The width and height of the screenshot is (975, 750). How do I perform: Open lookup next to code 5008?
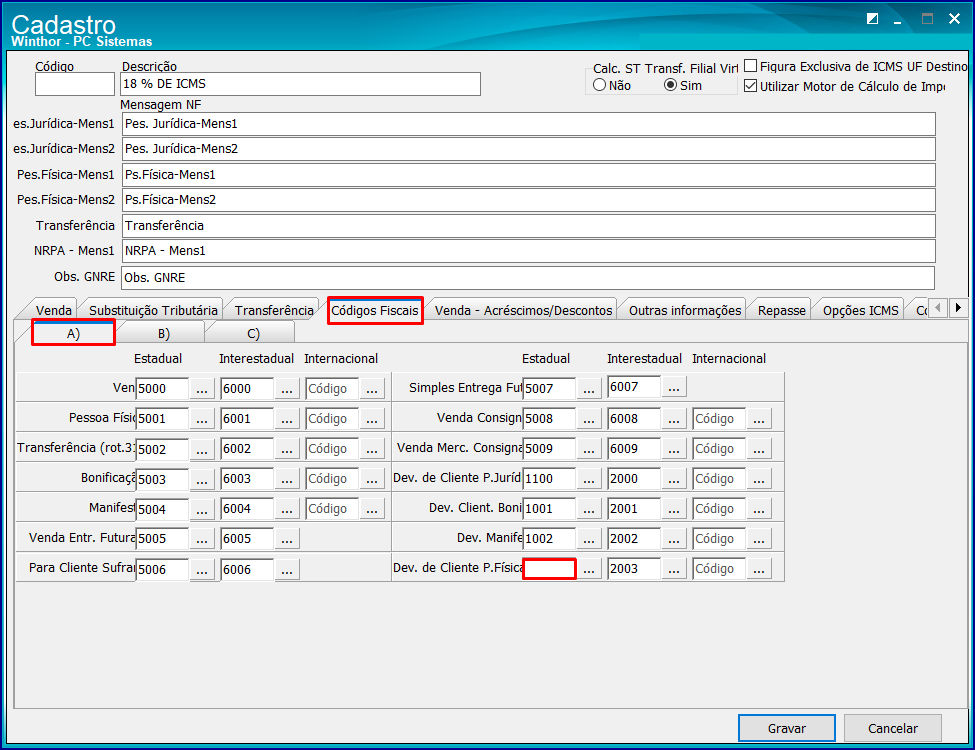pos(589,419)
